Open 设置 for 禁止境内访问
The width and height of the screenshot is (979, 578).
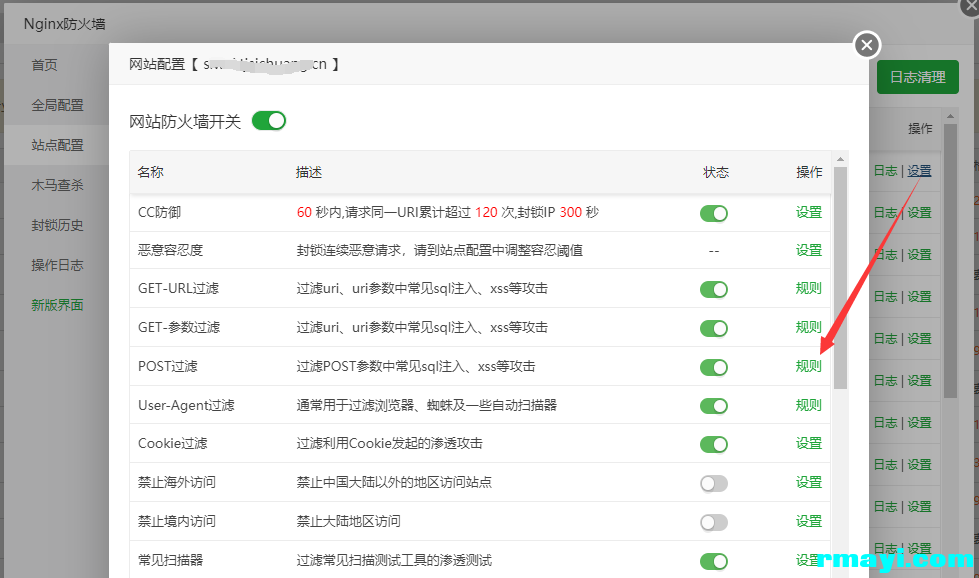pyautogui.click(x=809, y=521)
